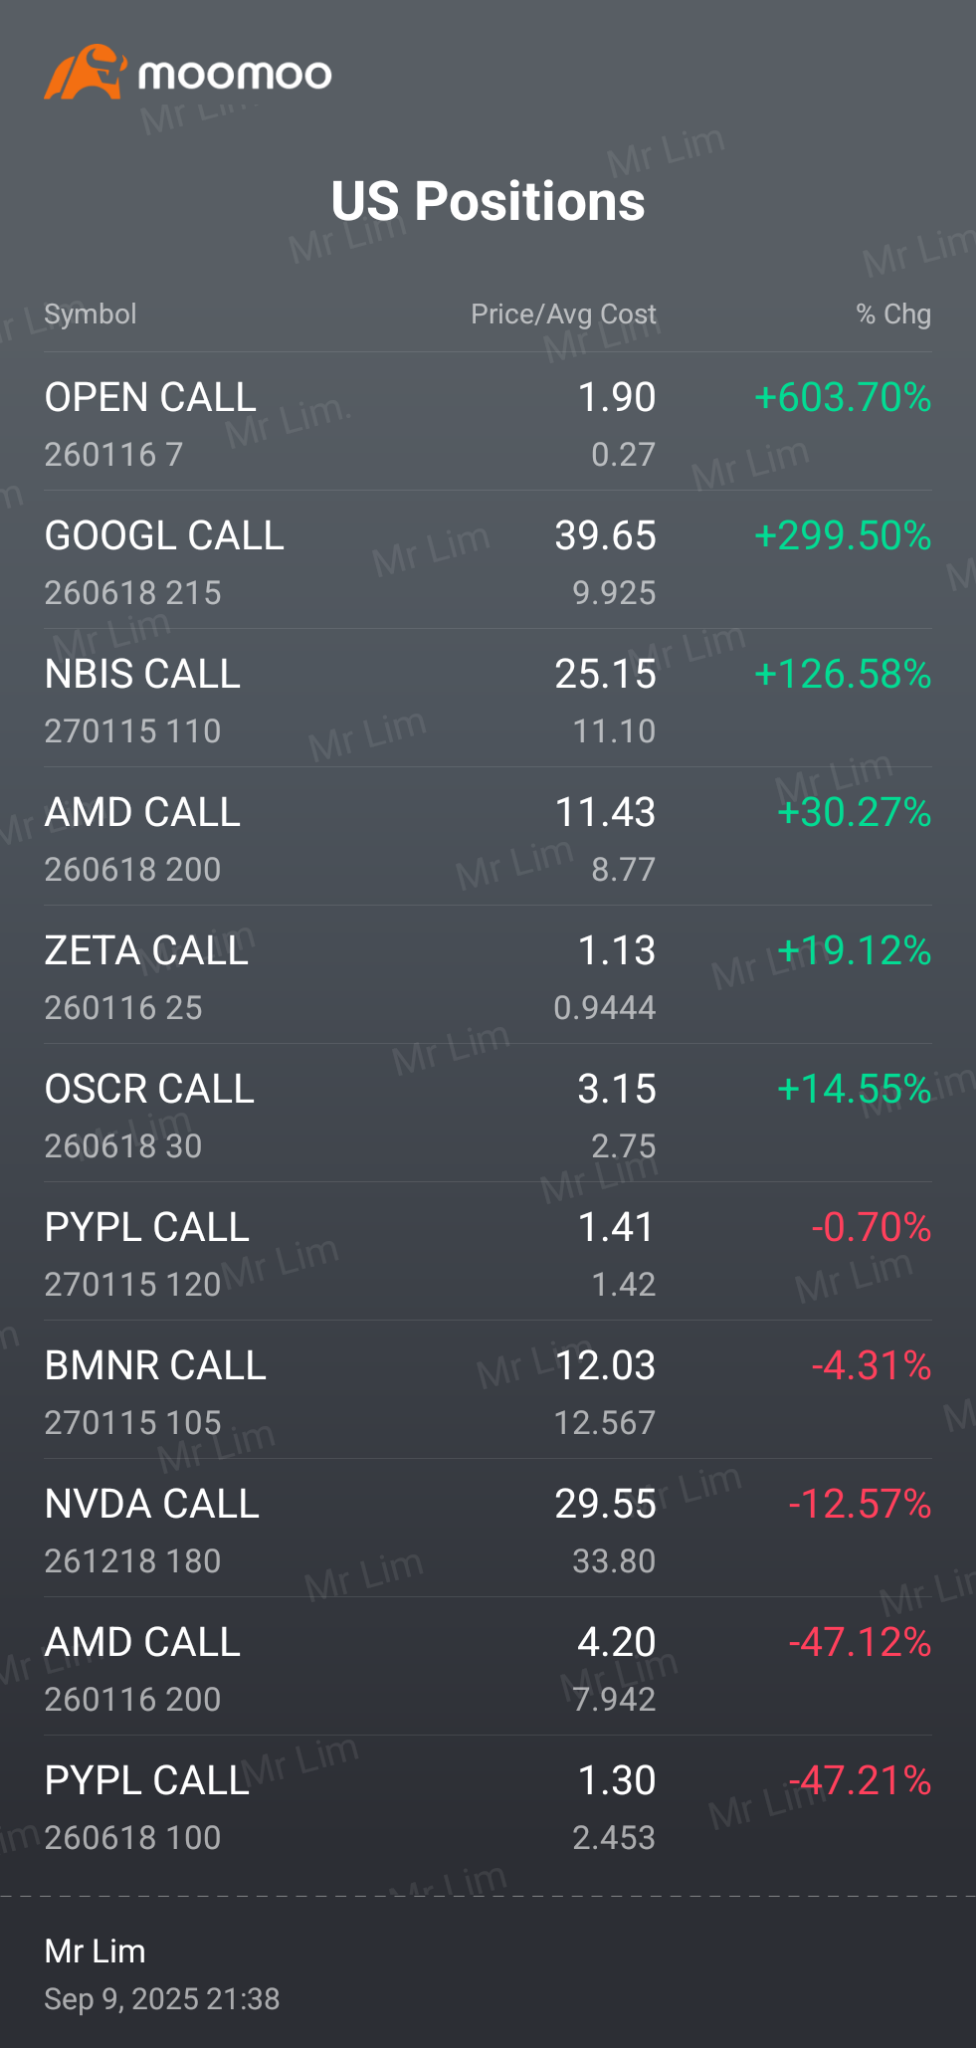The height and width of the screenshot is (2048, 976).
Task: Select the GOOGL CALL 260618 215 row
Action: [x=164, y=560]
